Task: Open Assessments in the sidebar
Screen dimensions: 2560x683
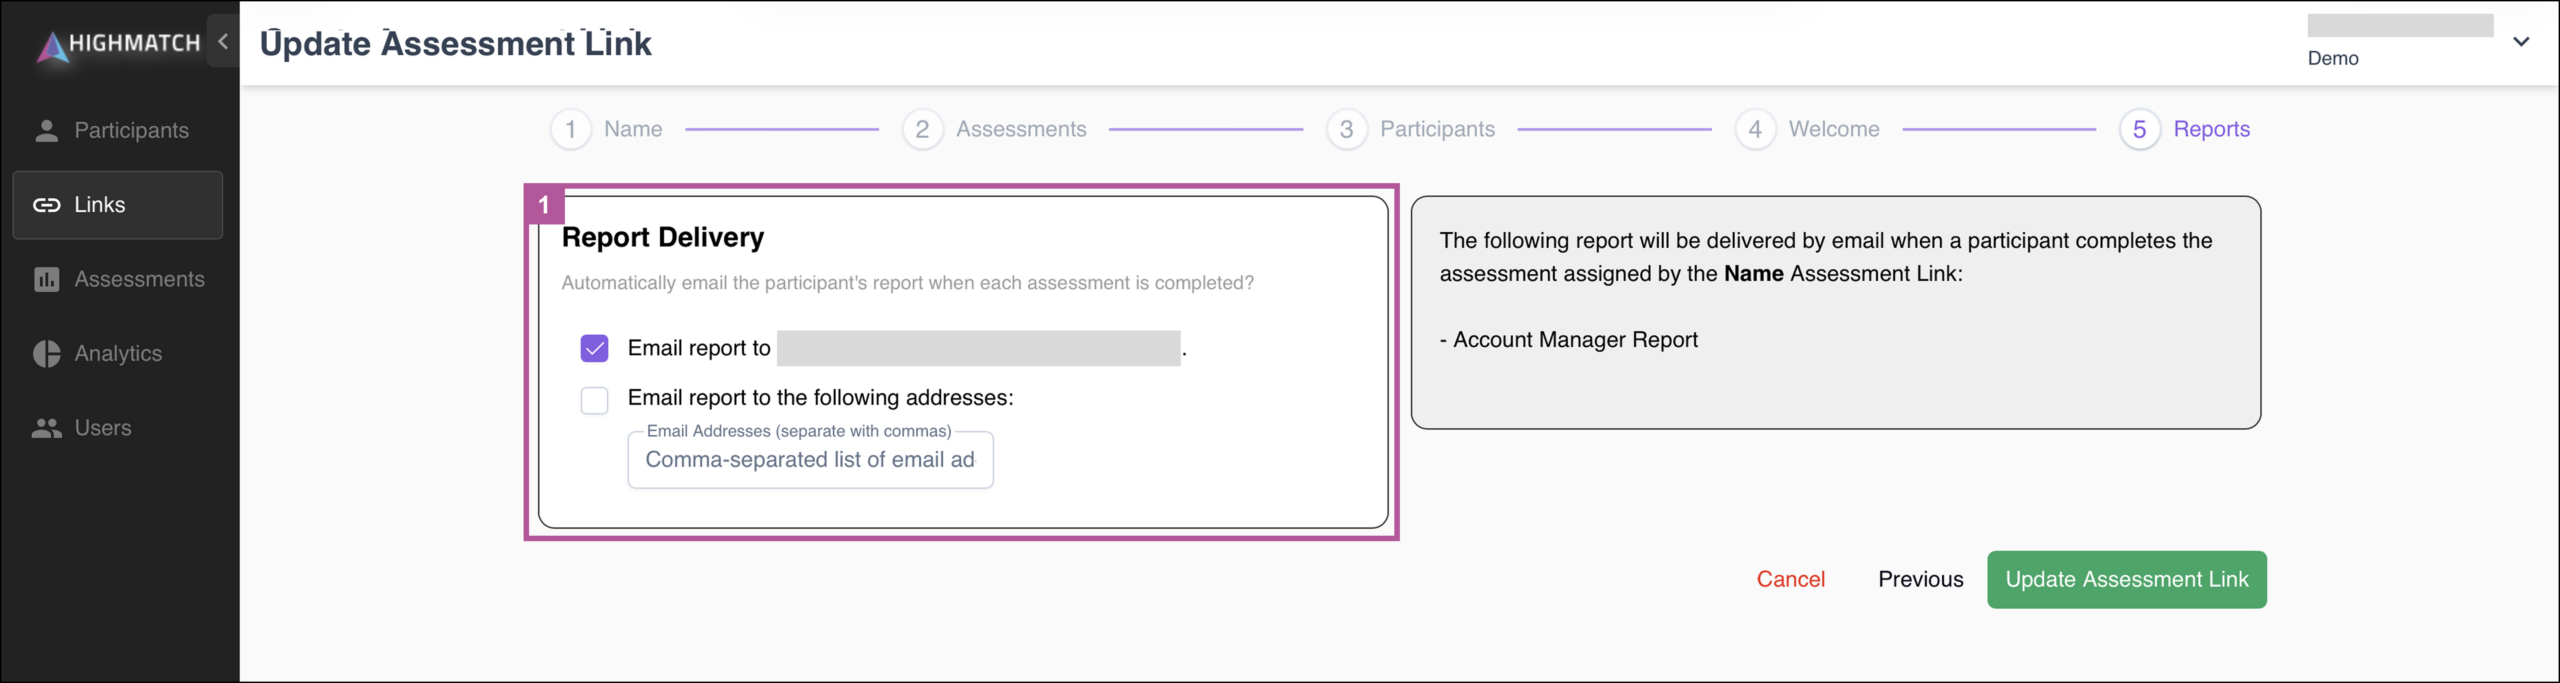Action: point(118,279)
